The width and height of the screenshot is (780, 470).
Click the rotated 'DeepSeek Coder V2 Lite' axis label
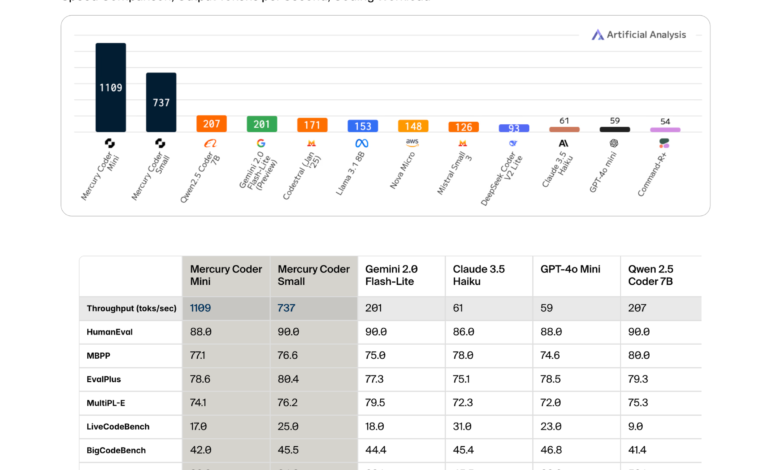tap(501, 179)
